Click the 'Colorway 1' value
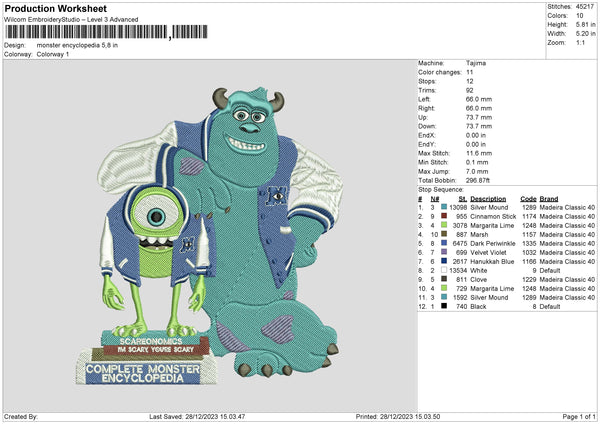 click(53, 54)
